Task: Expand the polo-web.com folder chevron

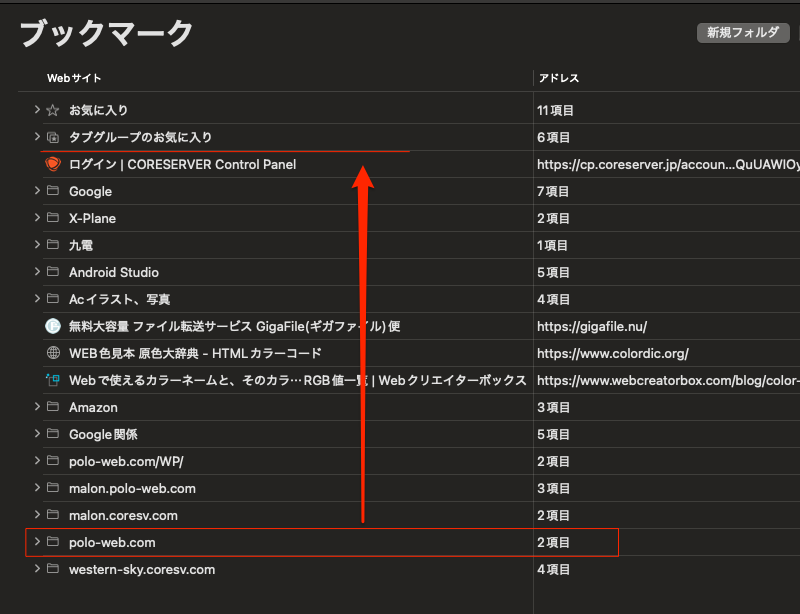Action: pyautogui.click(x=37, y=542)
